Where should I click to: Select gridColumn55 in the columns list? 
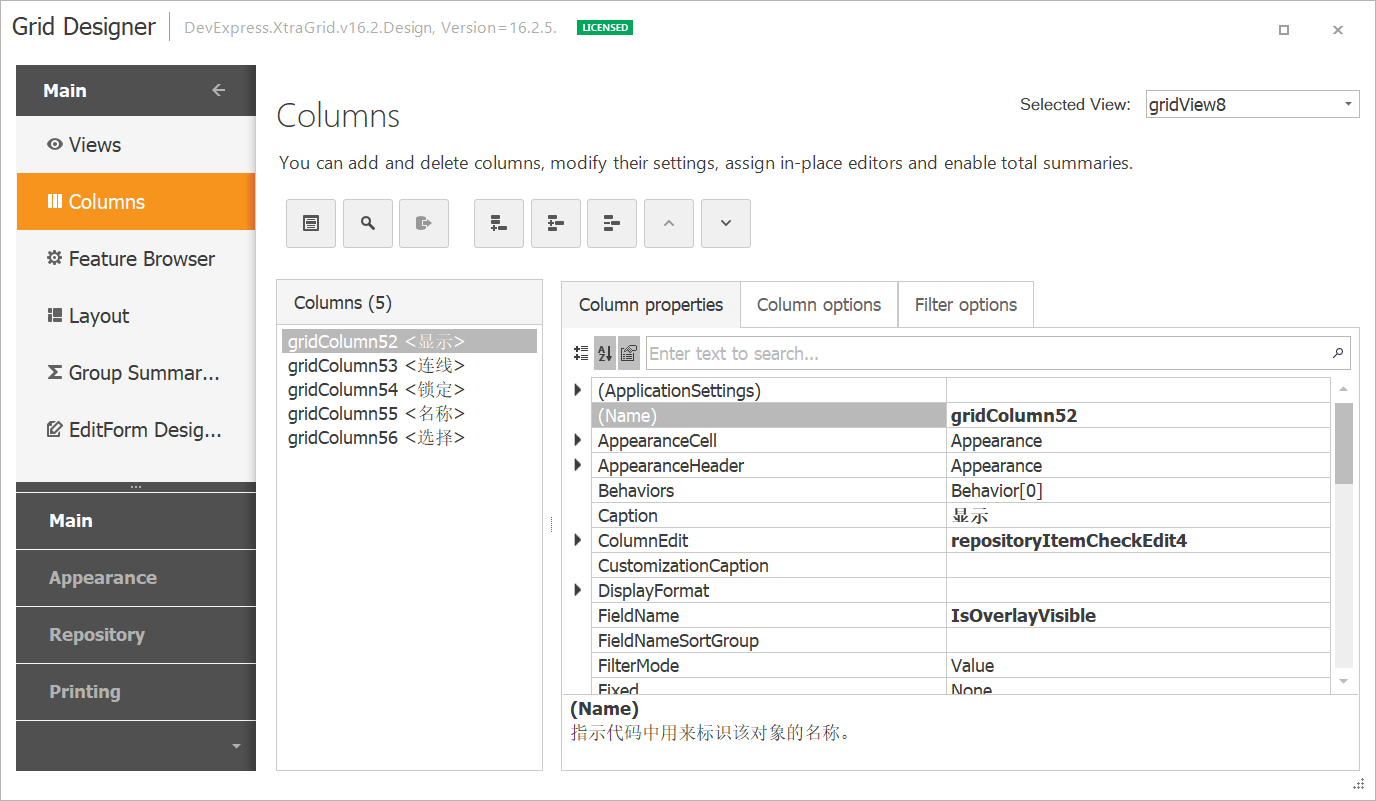pos(409,413)
